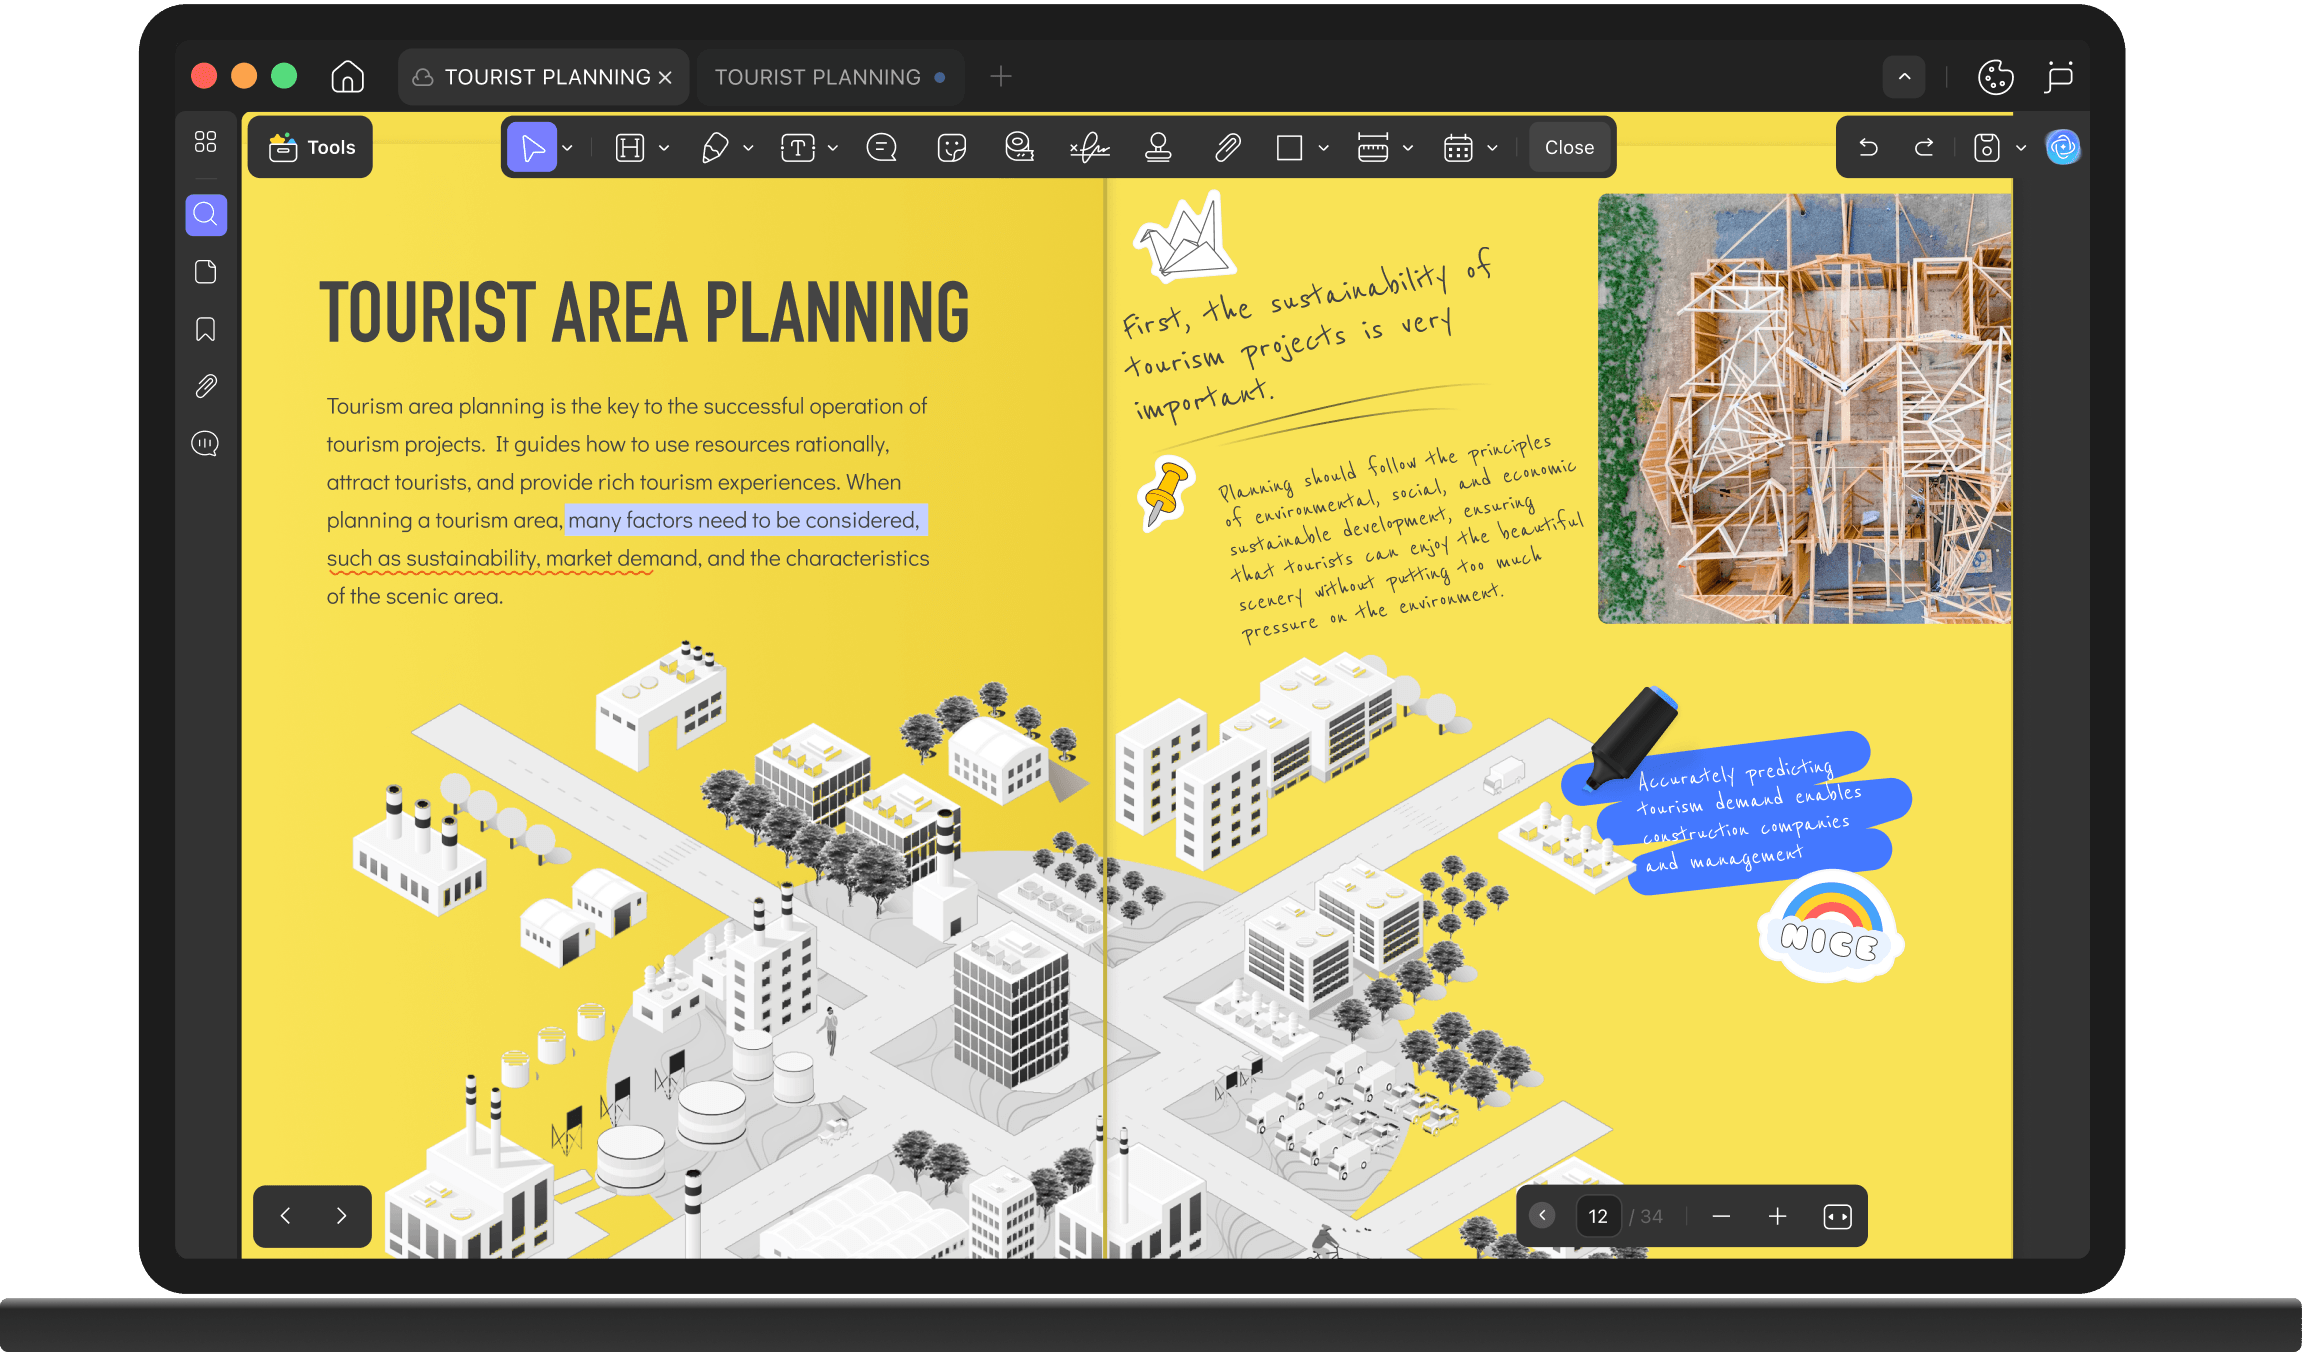Zoom out with the minus button
The width and height of the screenshot is (2302, 1352).
[x=1721, y=1216]
